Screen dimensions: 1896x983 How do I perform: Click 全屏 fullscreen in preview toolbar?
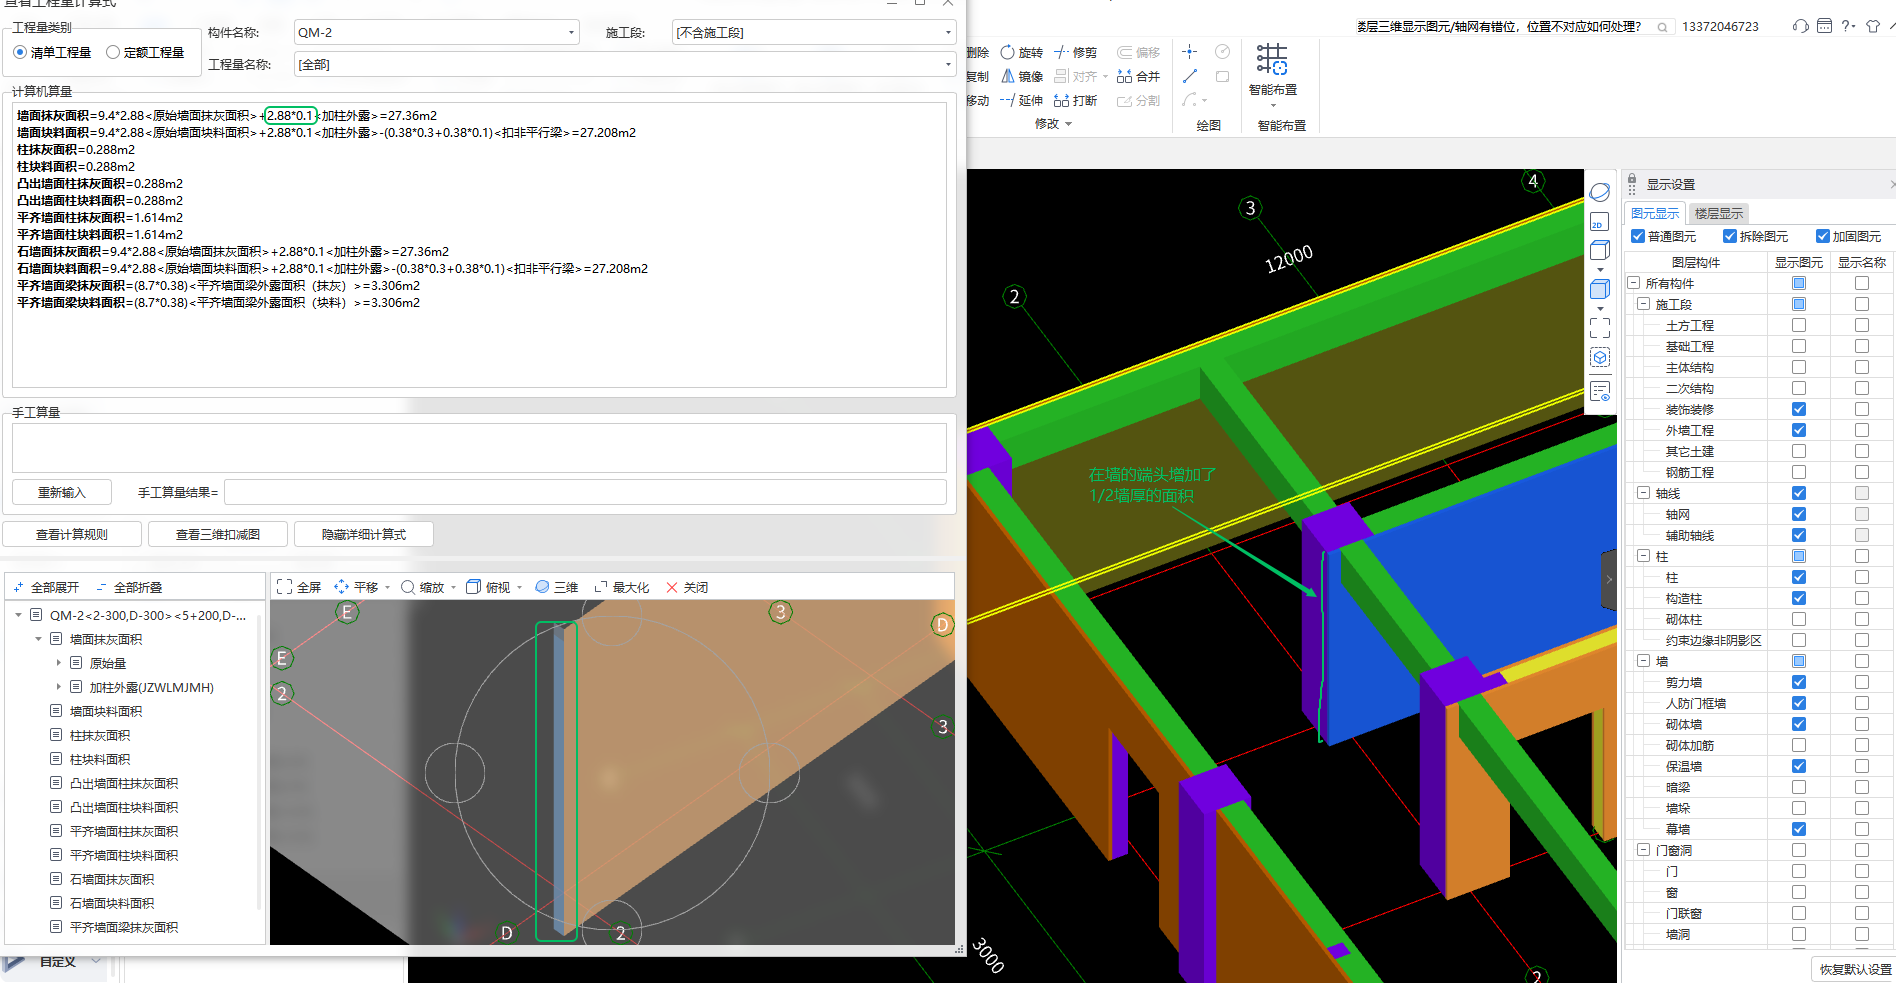click(299, 588)
